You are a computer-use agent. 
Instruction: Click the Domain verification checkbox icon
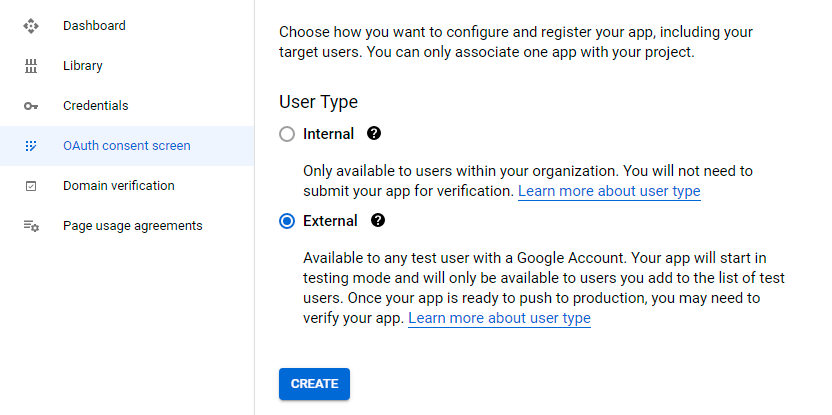(x=31, y=186)
